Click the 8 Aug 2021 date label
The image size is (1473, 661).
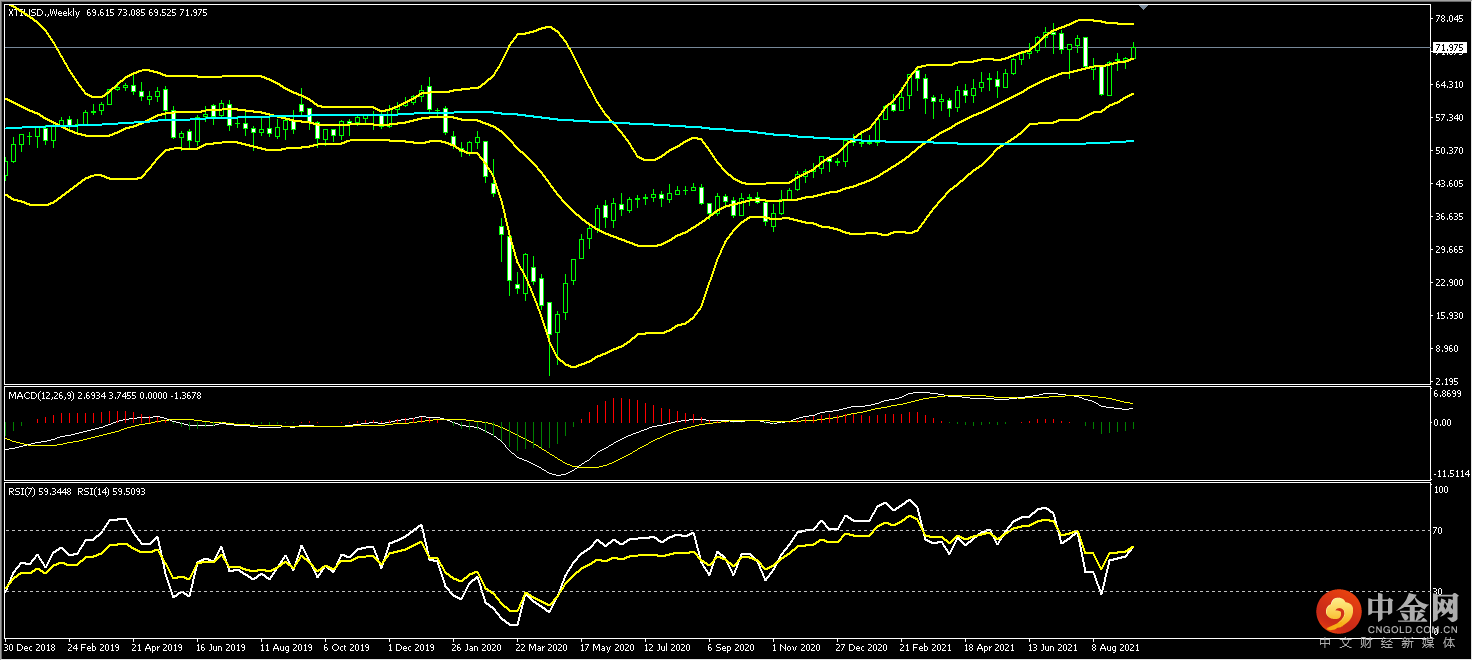click(x=1113, y=647)
